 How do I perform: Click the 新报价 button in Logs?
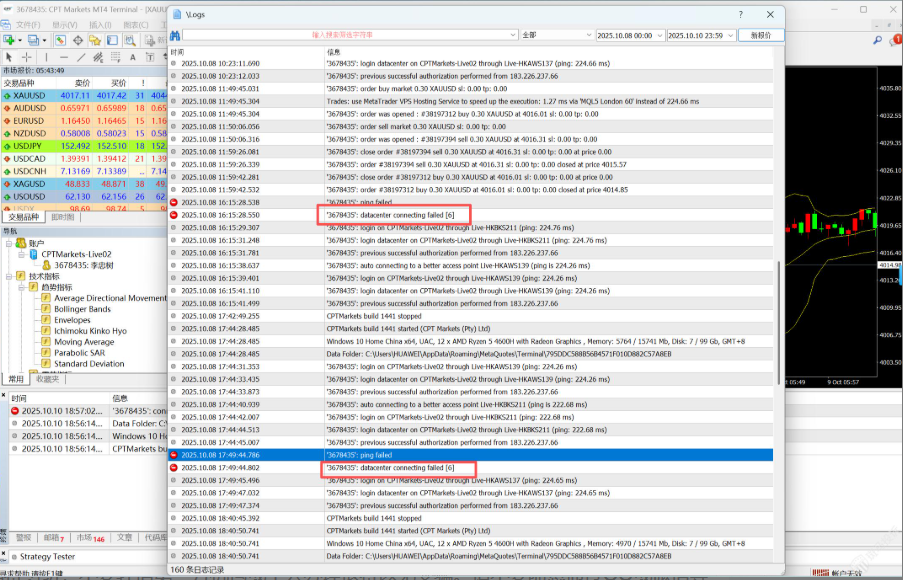(x=760, y=35)
